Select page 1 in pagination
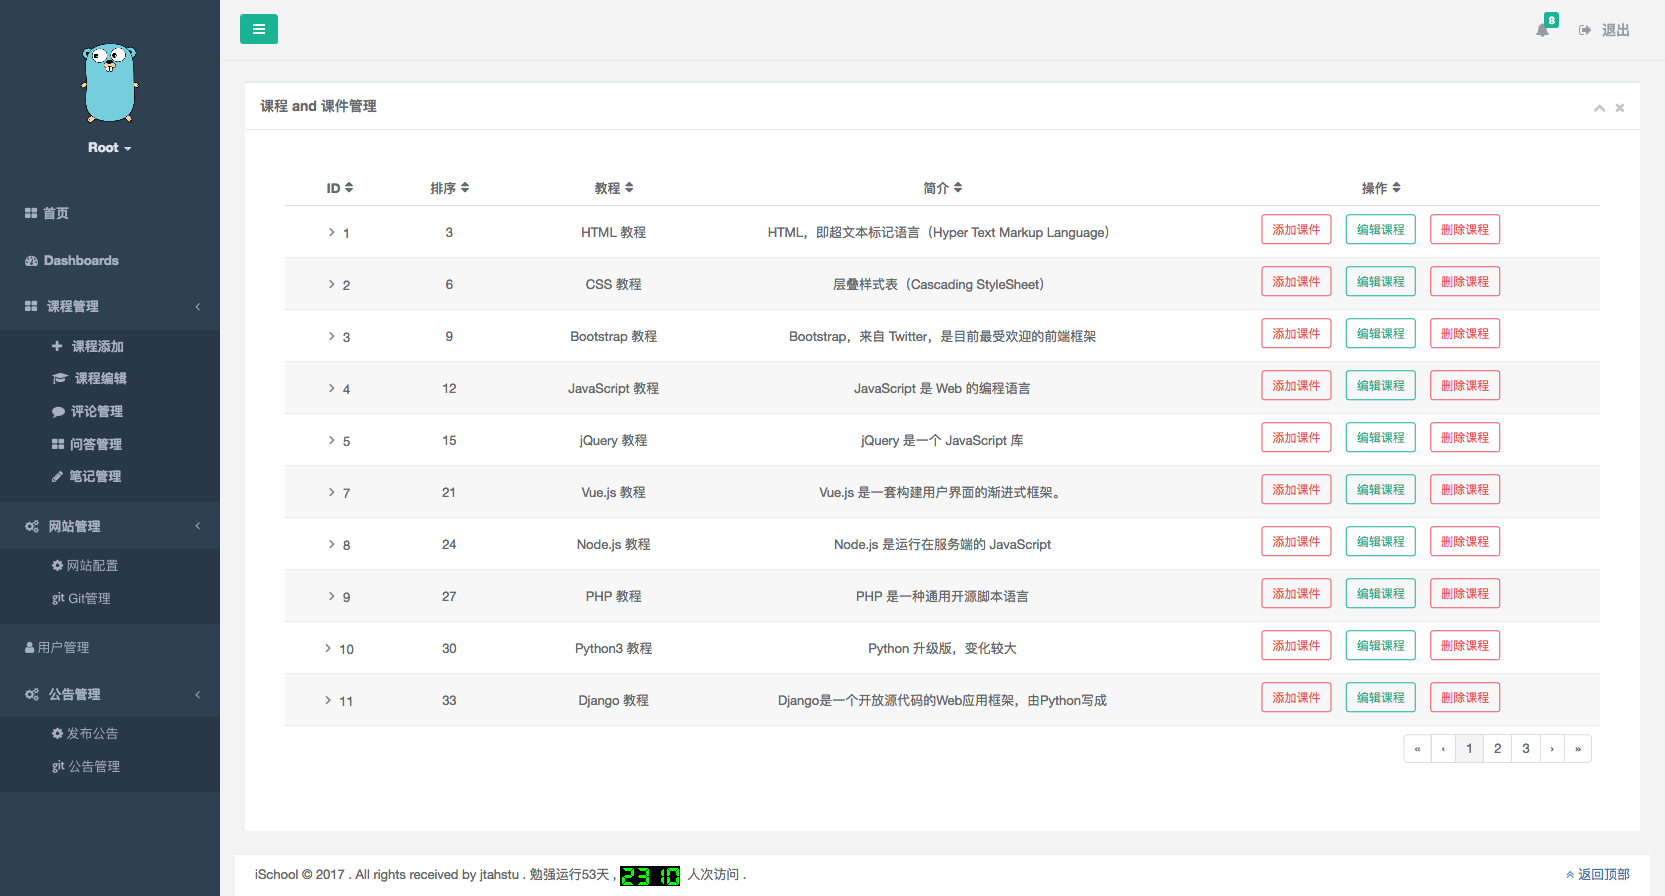1665x896 pixels. (x=1469, y=748)
